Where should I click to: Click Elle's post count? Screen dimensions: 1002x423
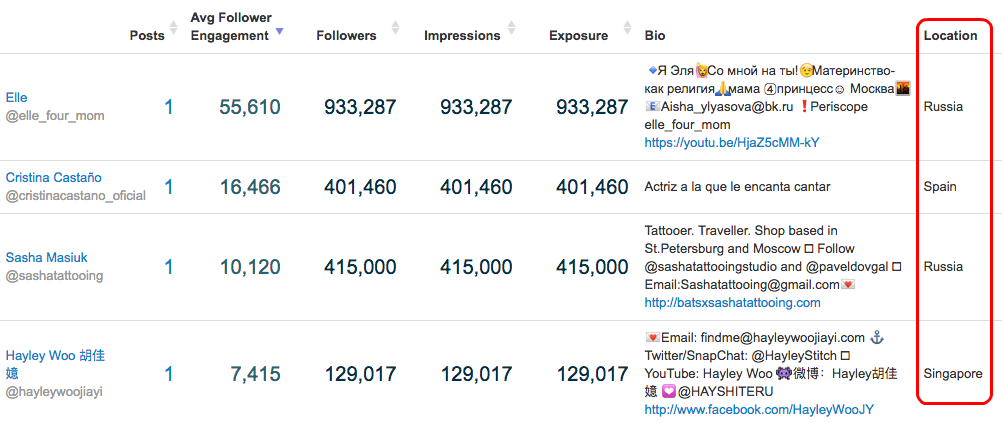(x=169, y=107)
